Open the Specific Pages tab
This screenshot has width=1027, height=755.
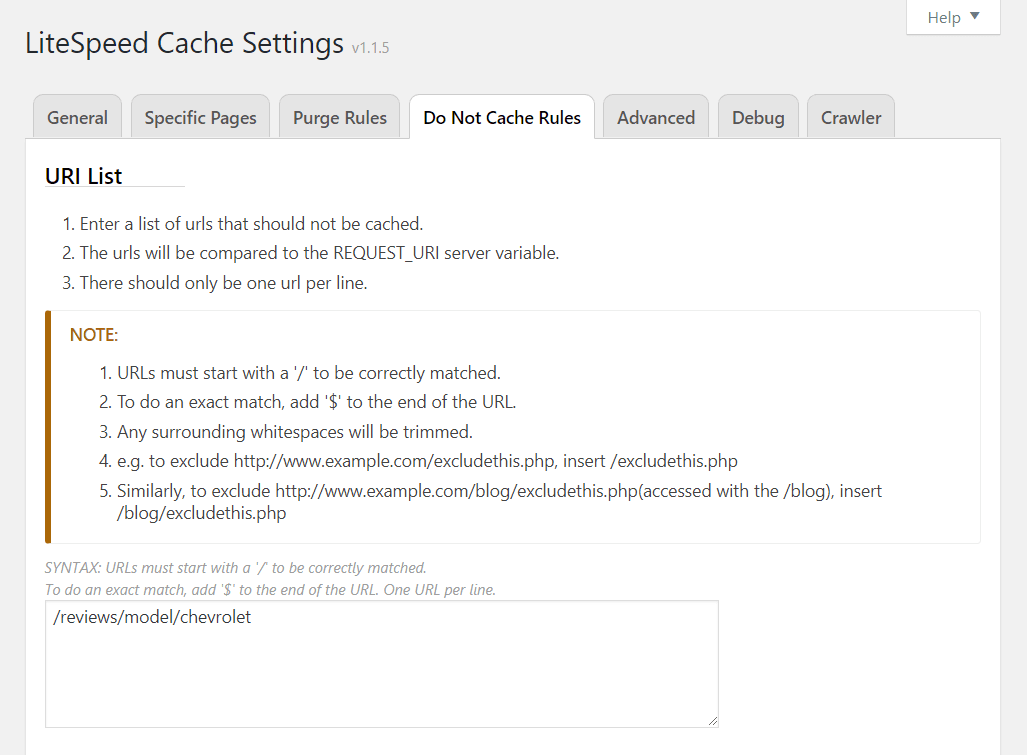200,118
